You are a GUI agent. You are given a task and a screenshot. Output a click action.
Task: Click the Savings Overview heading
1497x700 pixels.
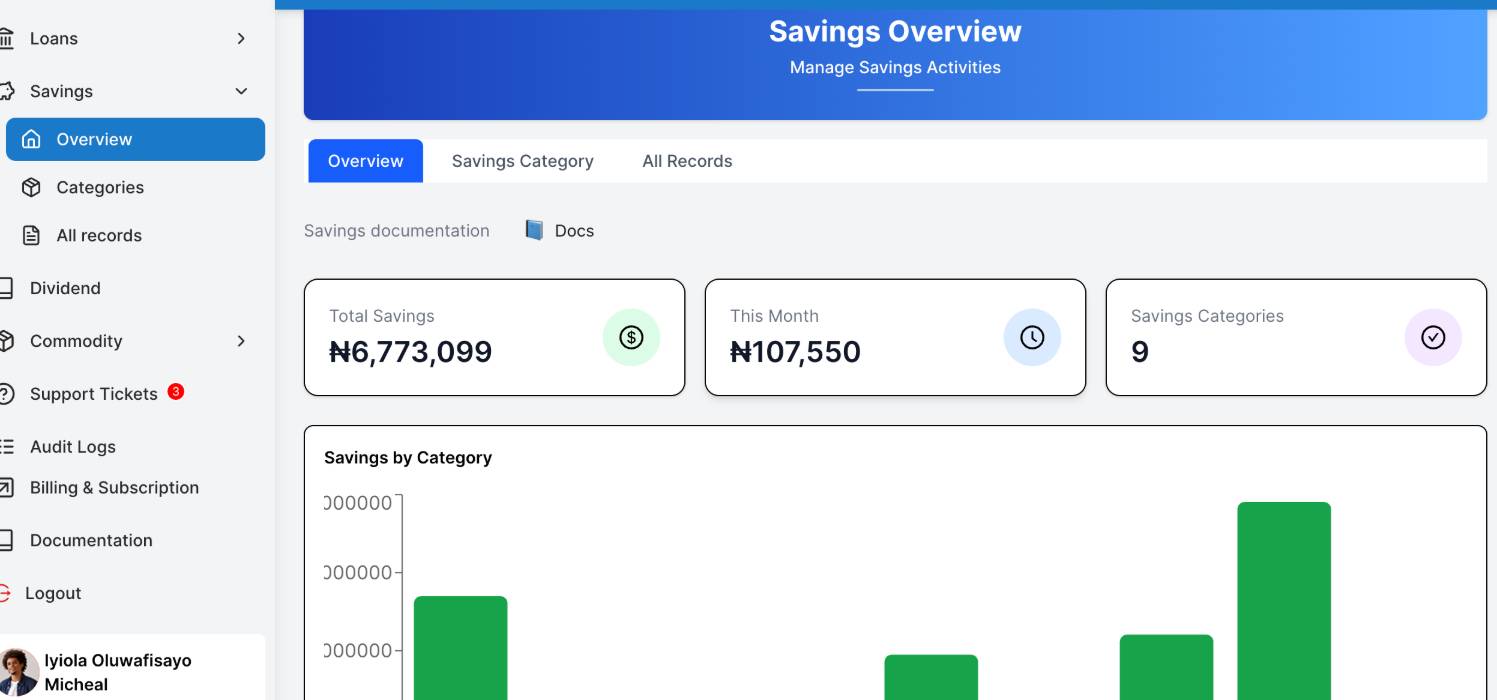pyautogui.click(x=895, y=31)
